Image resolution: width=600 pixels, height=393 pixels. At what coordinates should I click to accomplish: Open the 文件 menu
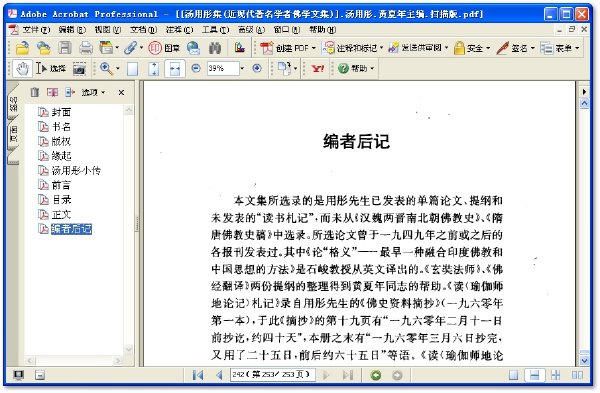click(36, 29)
